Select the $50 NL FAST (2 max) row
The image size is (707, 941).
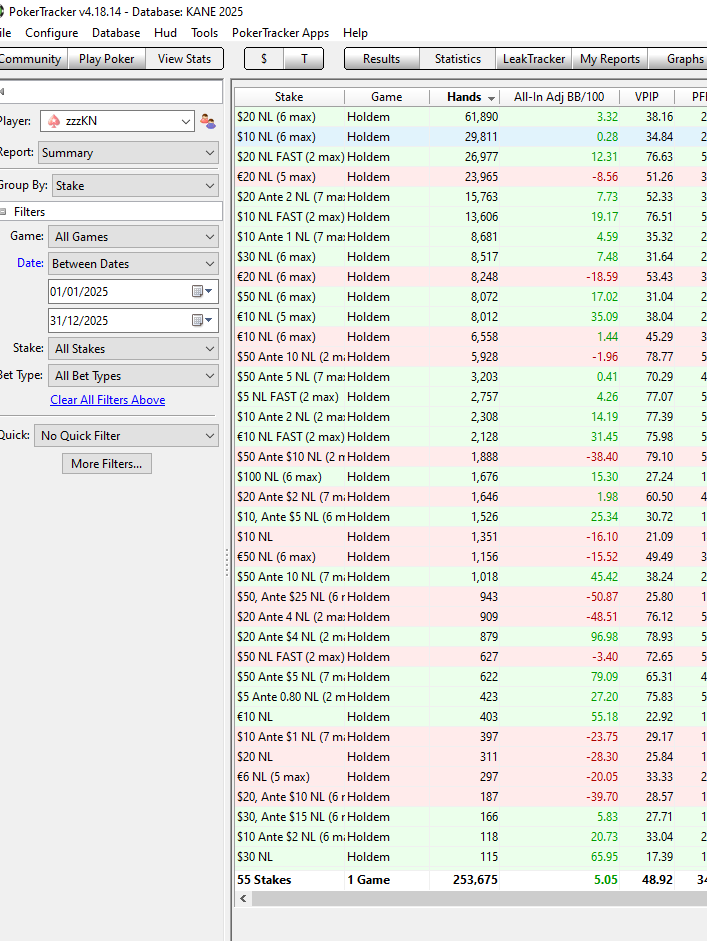471,657
